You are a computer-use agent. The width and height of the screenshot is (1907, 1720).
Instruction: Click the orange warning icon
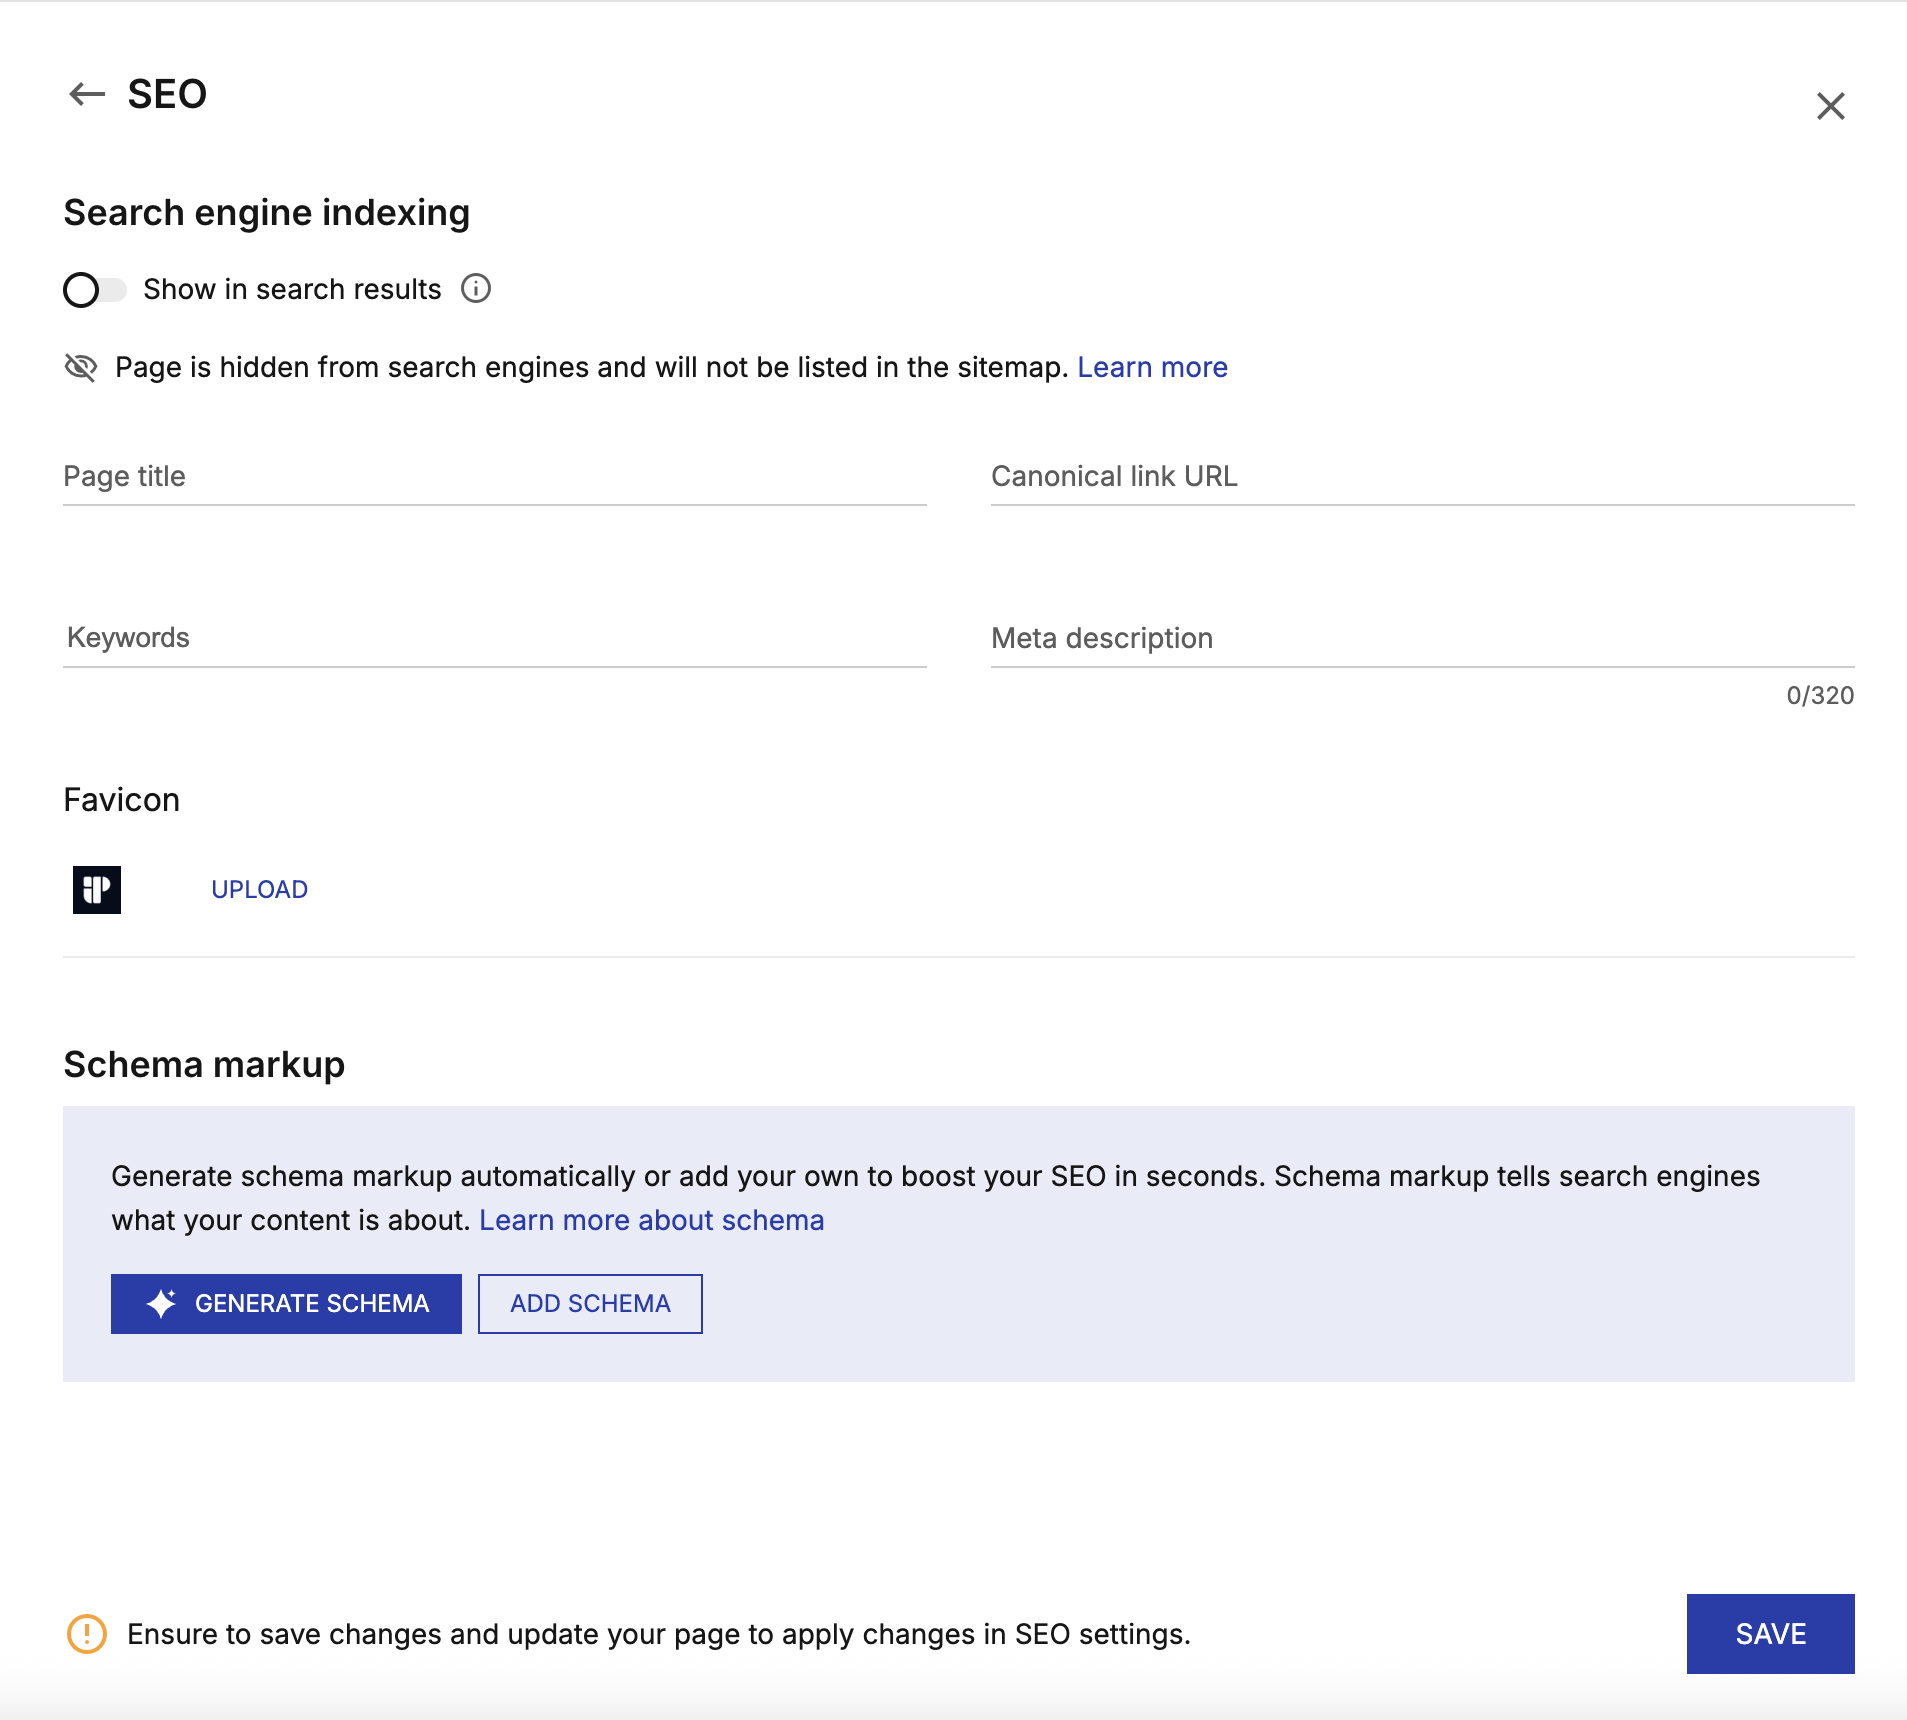(x=87, y=1634)
